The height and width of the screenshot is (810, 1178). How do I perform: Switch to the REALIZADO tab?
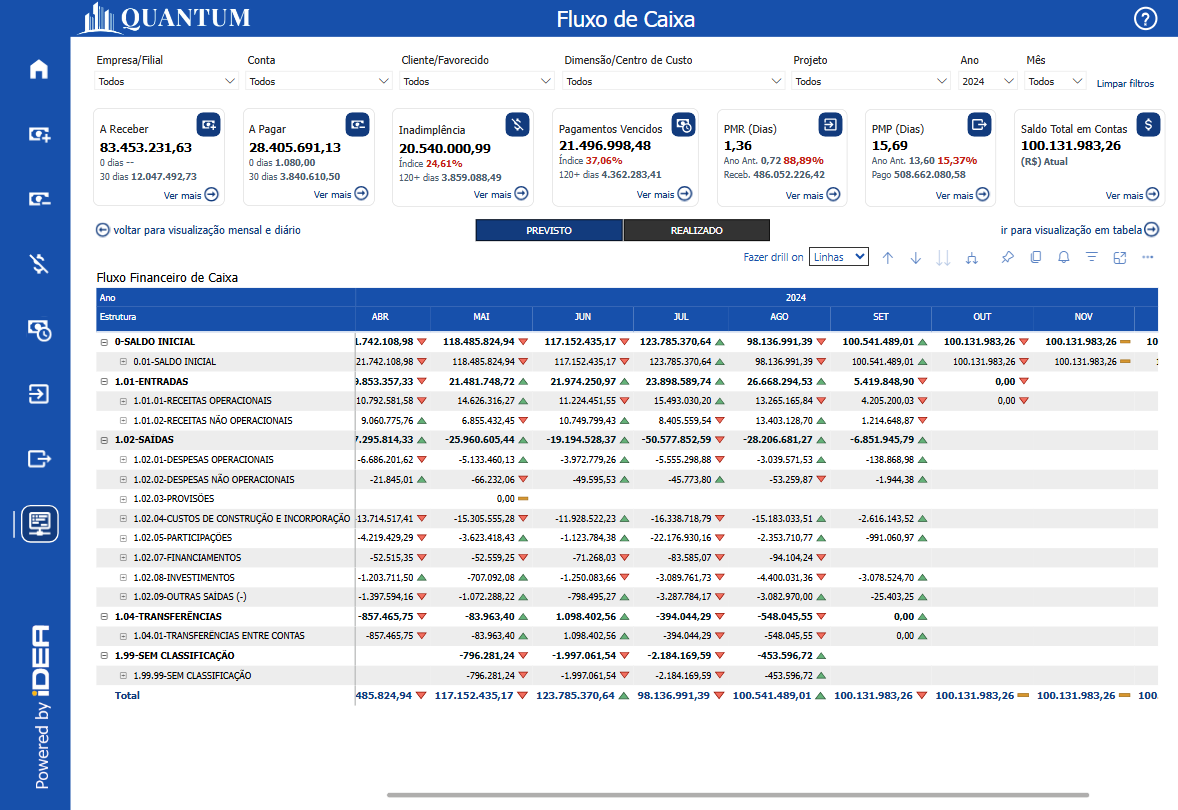coord(696,231)
